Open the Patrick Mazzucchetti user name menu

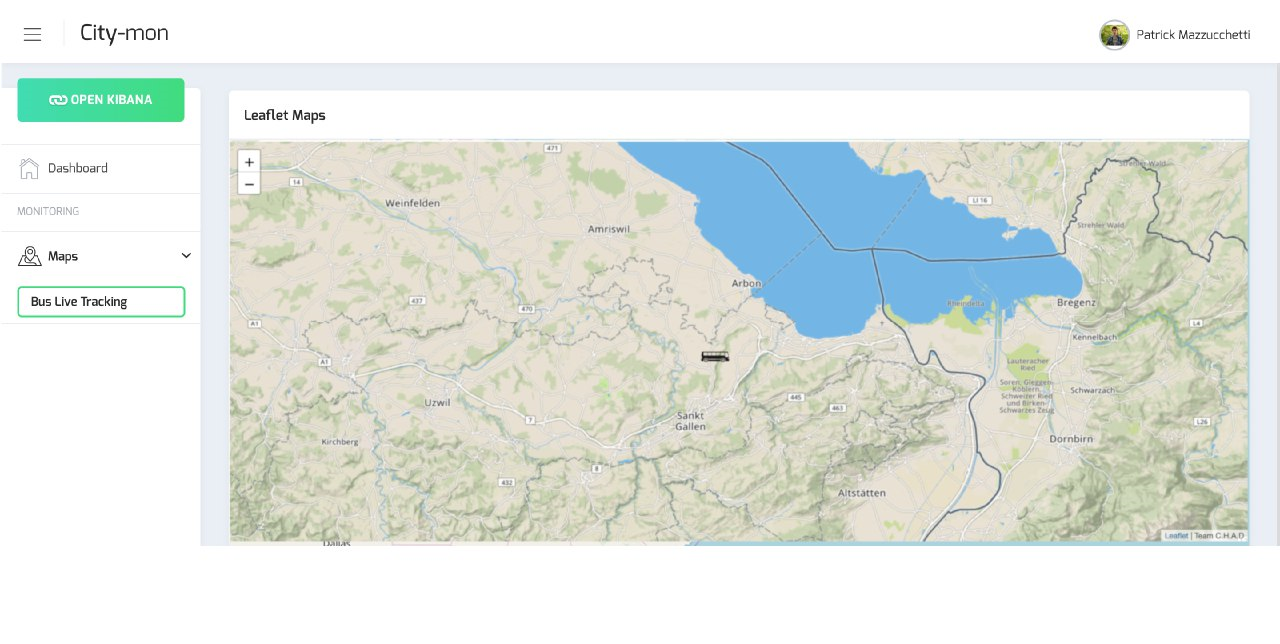point(1193,35)
